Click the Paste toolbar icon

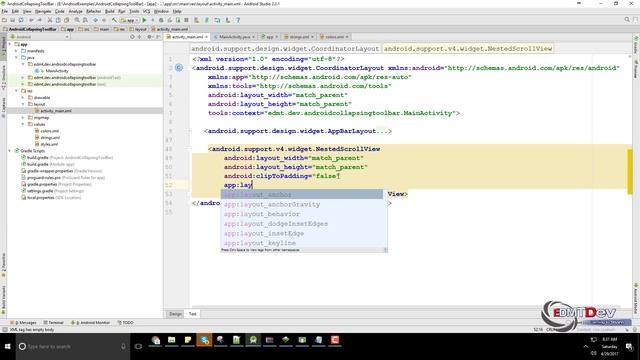(x=67, y=20)
